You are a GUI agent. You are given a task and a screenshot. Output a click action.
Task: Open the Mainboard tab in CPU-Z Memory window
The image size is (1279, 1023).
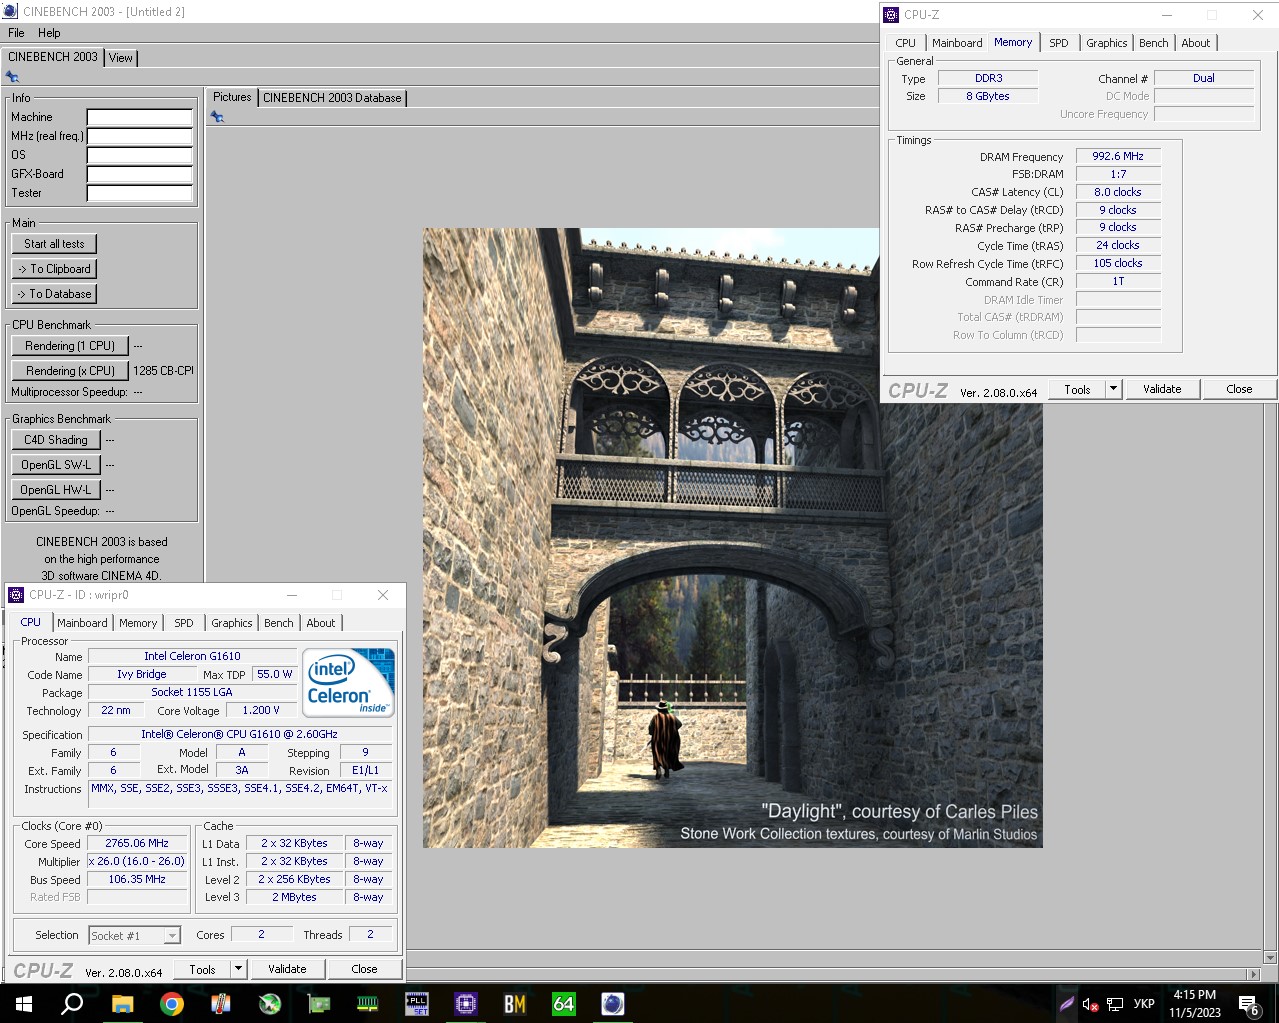click(957, 43)
